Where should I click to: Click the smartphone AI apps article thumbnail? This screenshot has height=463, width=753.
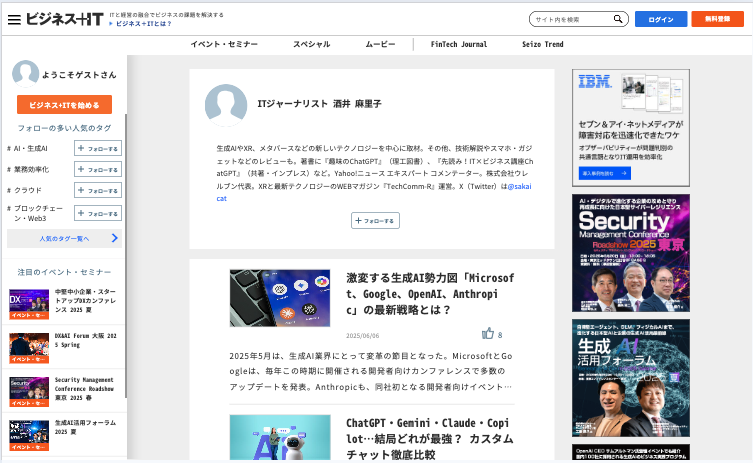tap(280, 298)
